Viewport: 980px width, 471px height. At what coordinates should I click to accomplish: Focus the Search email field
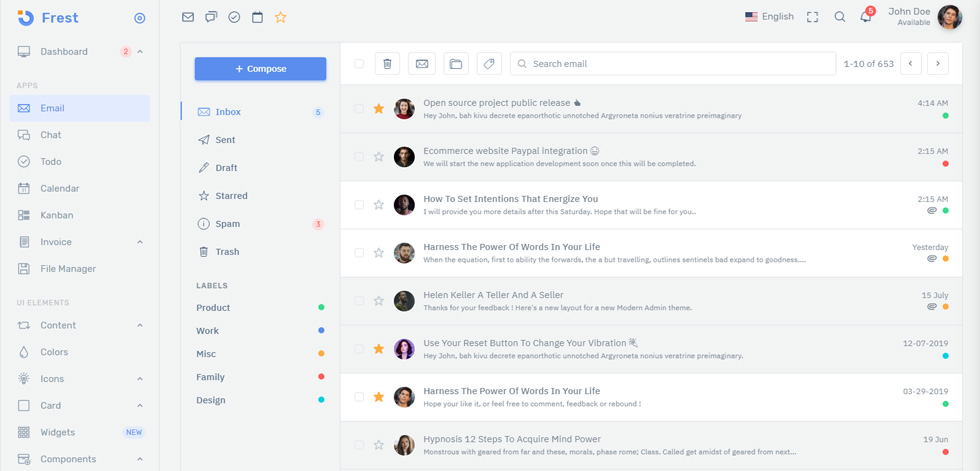pos(672,64)
